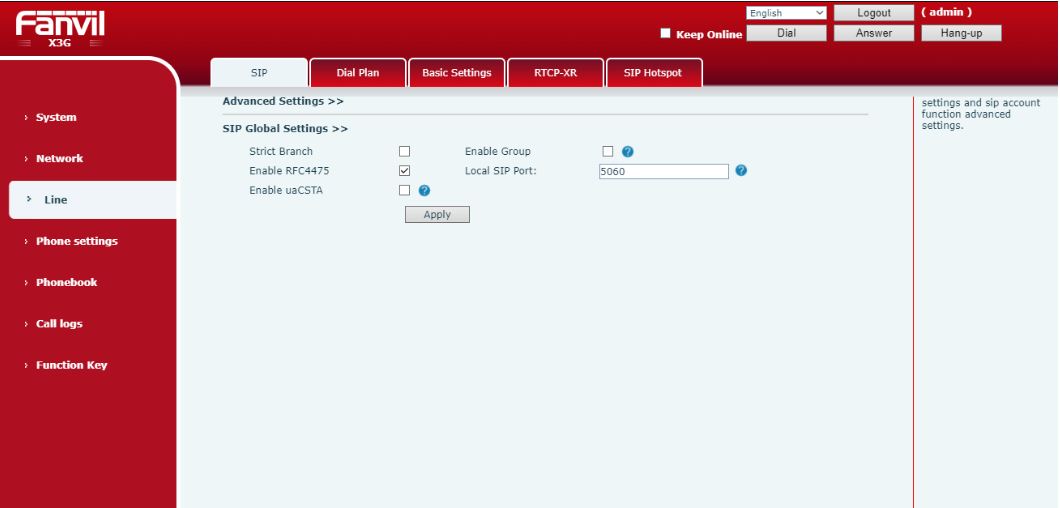Image resolution: width=1060 pixels, height=508 pixels.
Task: Click help icon beside Local SIP Port
Action: pyautogui.click(x=741, y=171)
